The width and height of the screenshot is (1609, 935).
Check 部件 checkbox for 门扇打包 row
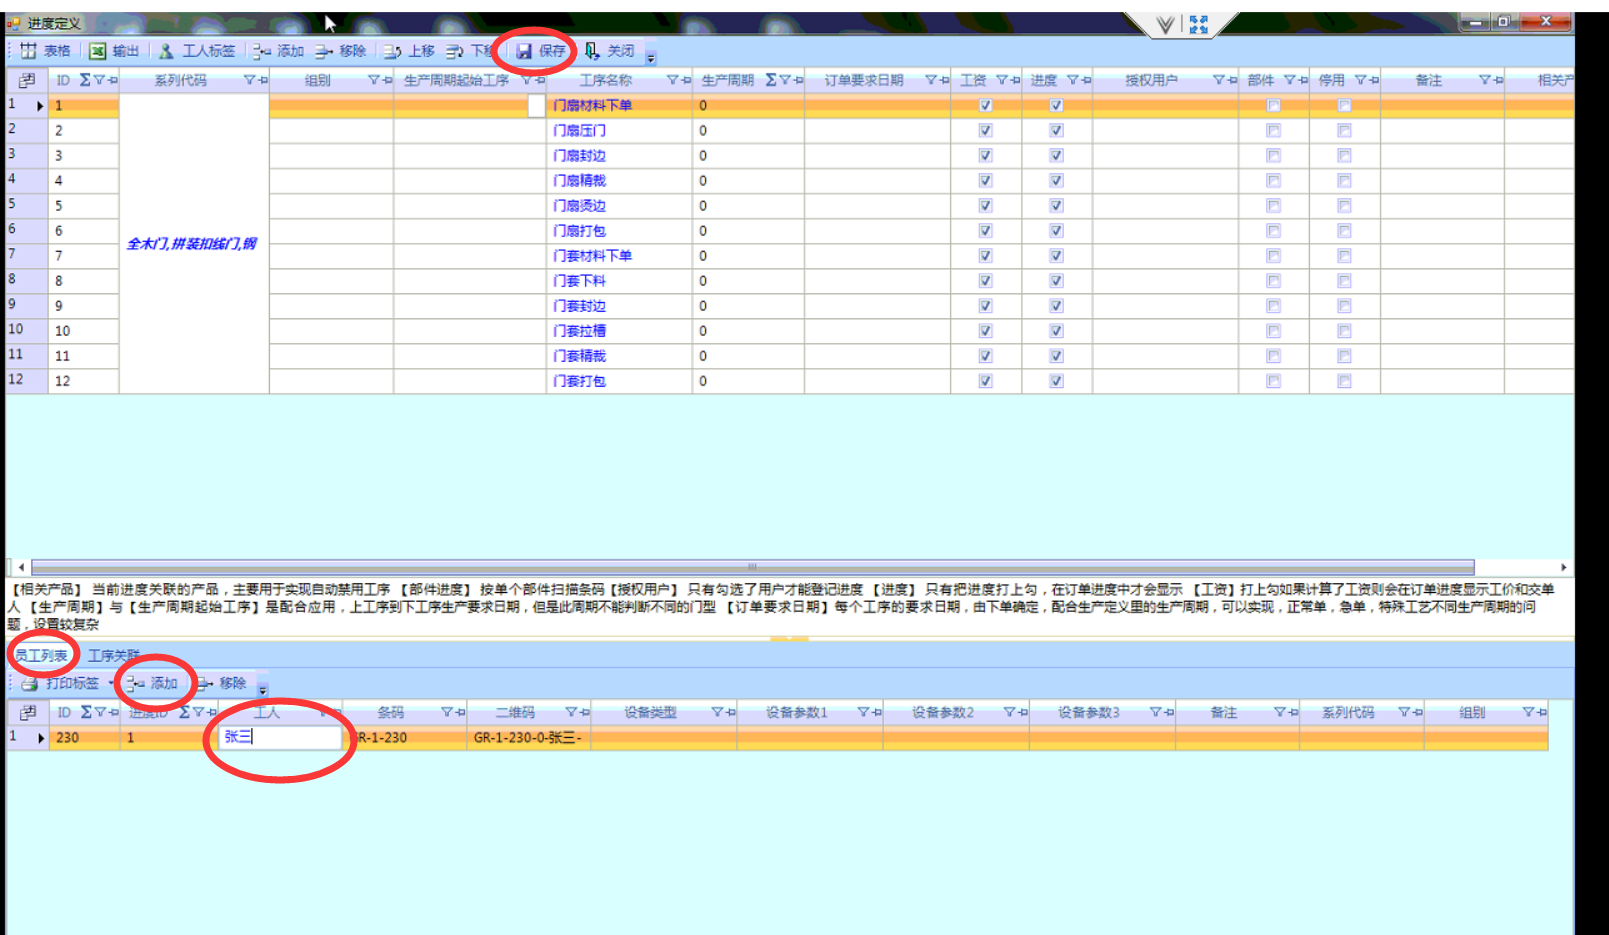tap(1273, 231)
